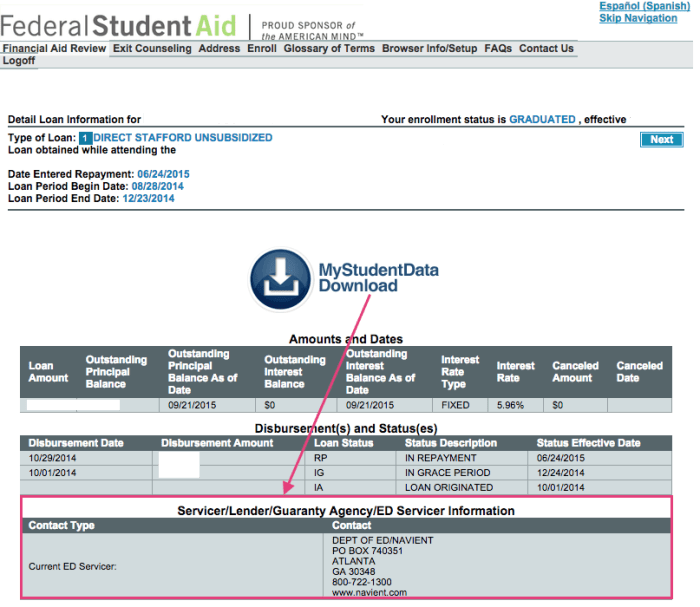The height and width of the screenshot is (607, 700).
Task: Click the Status Description column header
Action: [x=450, y=443]
